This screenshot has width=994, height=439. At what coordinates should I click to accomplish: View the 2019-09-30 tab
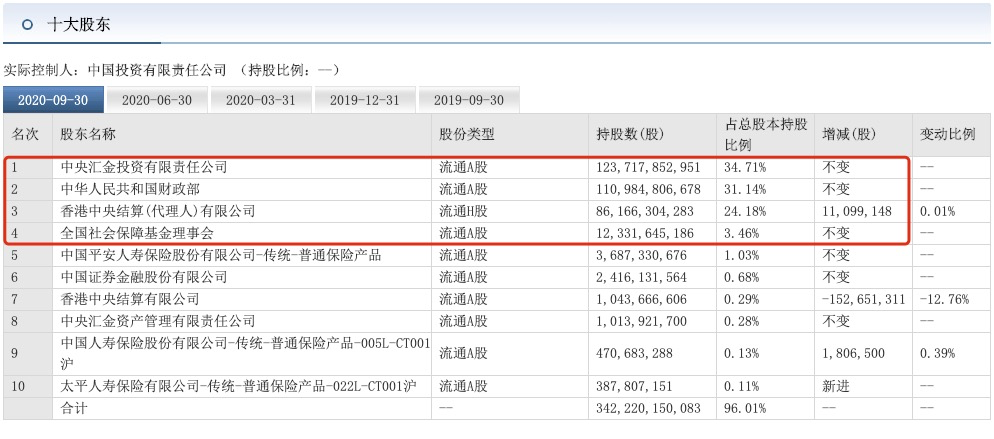point(469,100)
